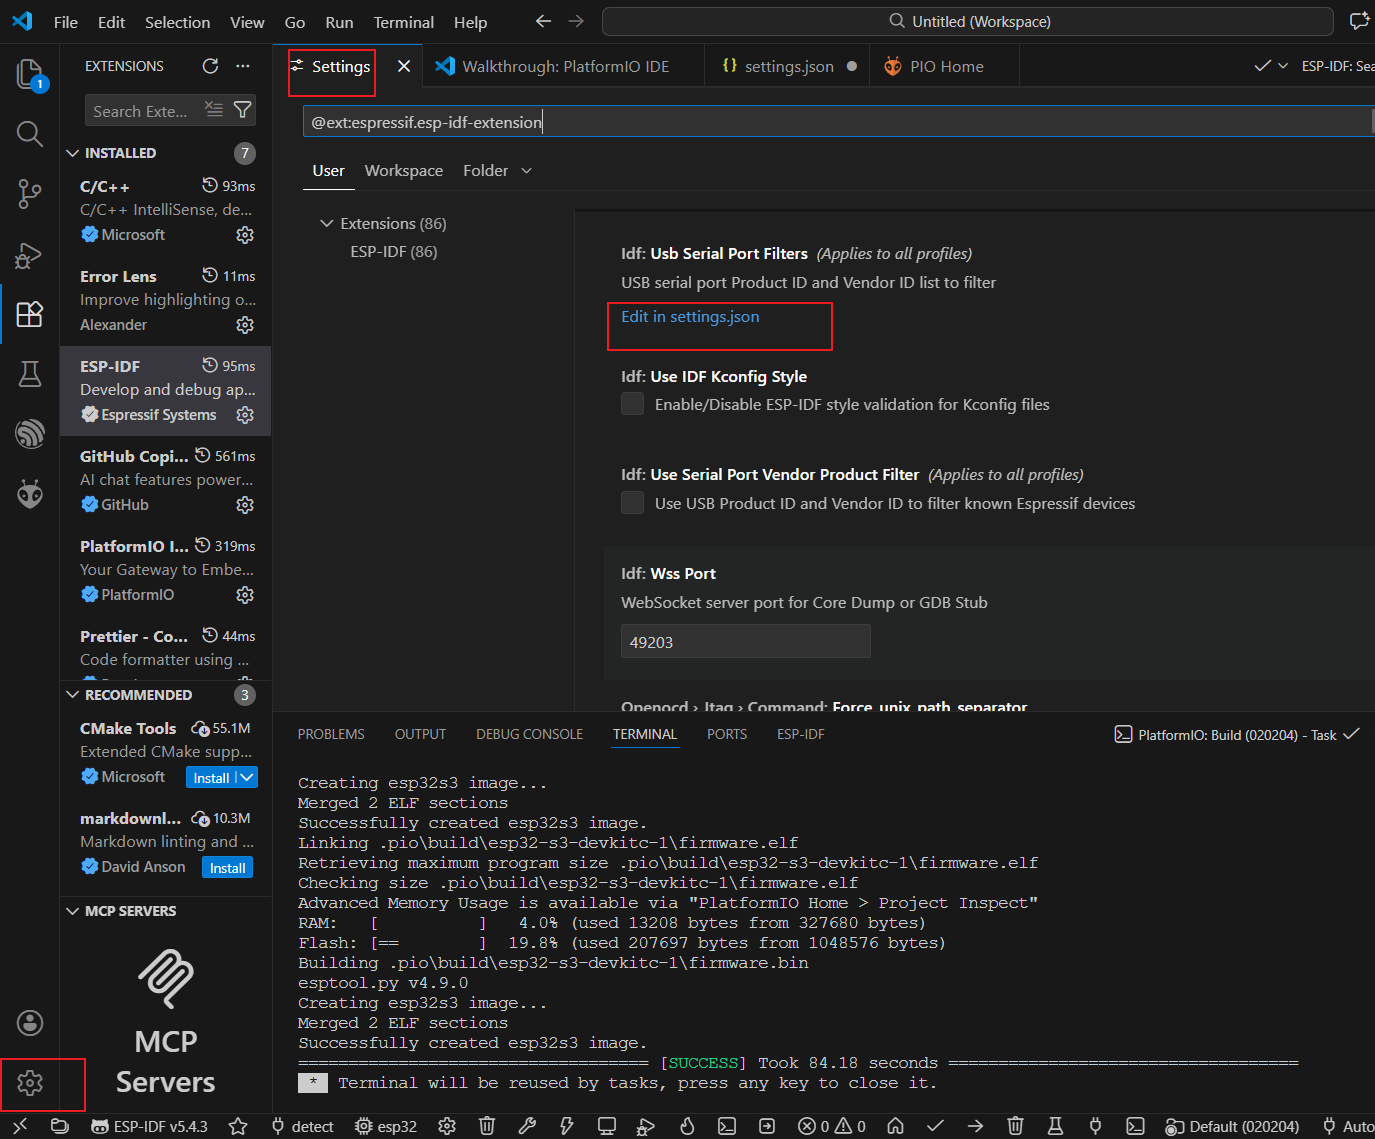Switch to the PIO Home tab
1375x1139 pixels.
(946, 66)
